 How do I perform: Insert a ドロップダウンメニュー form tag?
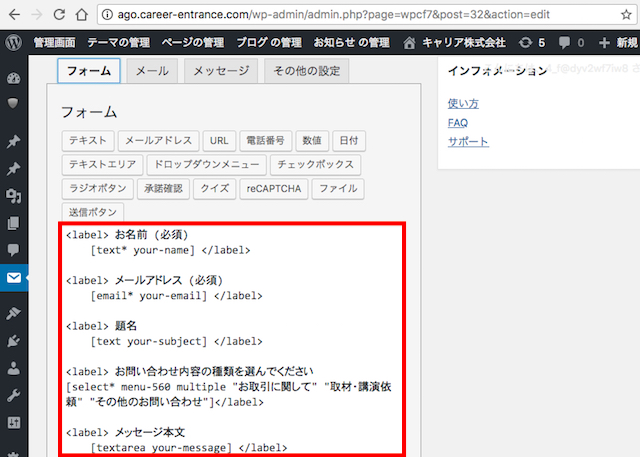[206, 165]
